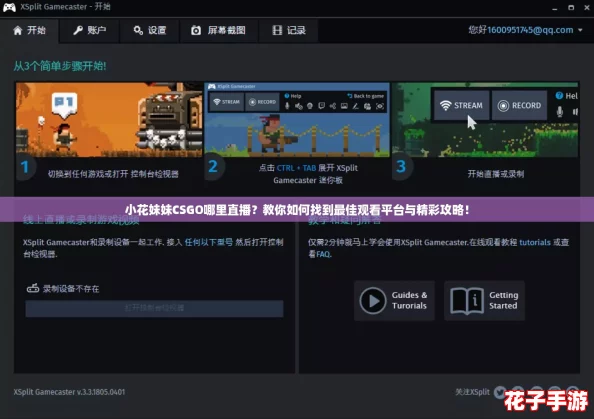This screenshot has width=594, height=419.
Task: Click the large STREAM button in step 3 image
Action: click(x=461, y=105)
